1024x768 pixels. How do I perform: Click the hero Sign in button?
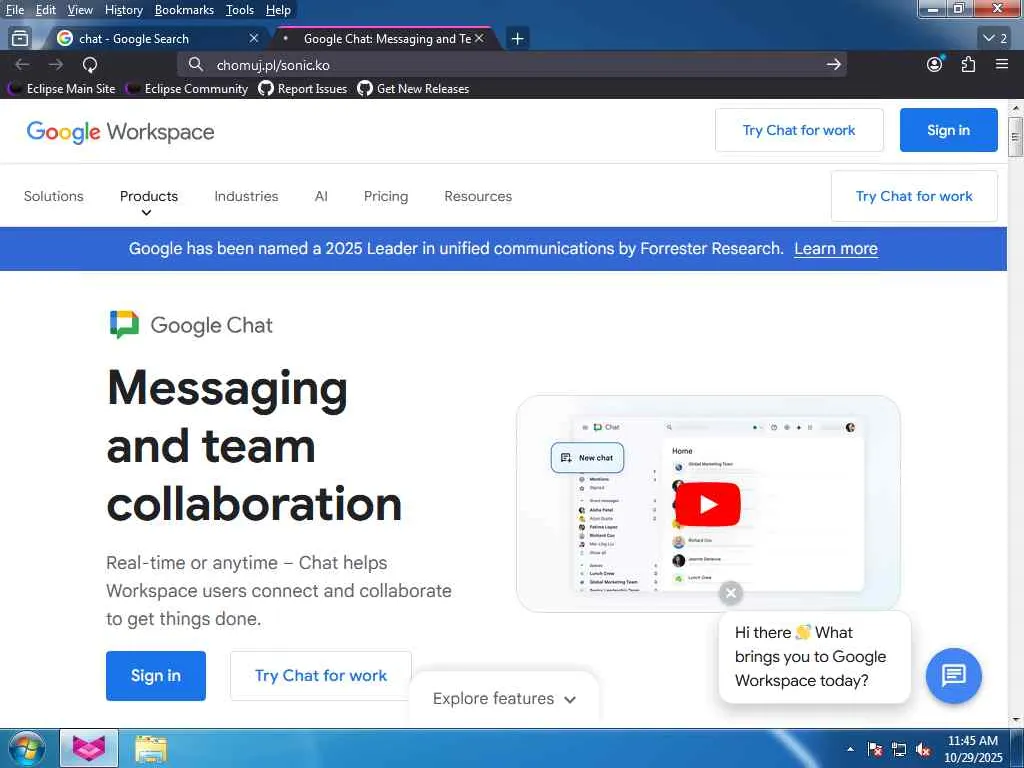155,675
